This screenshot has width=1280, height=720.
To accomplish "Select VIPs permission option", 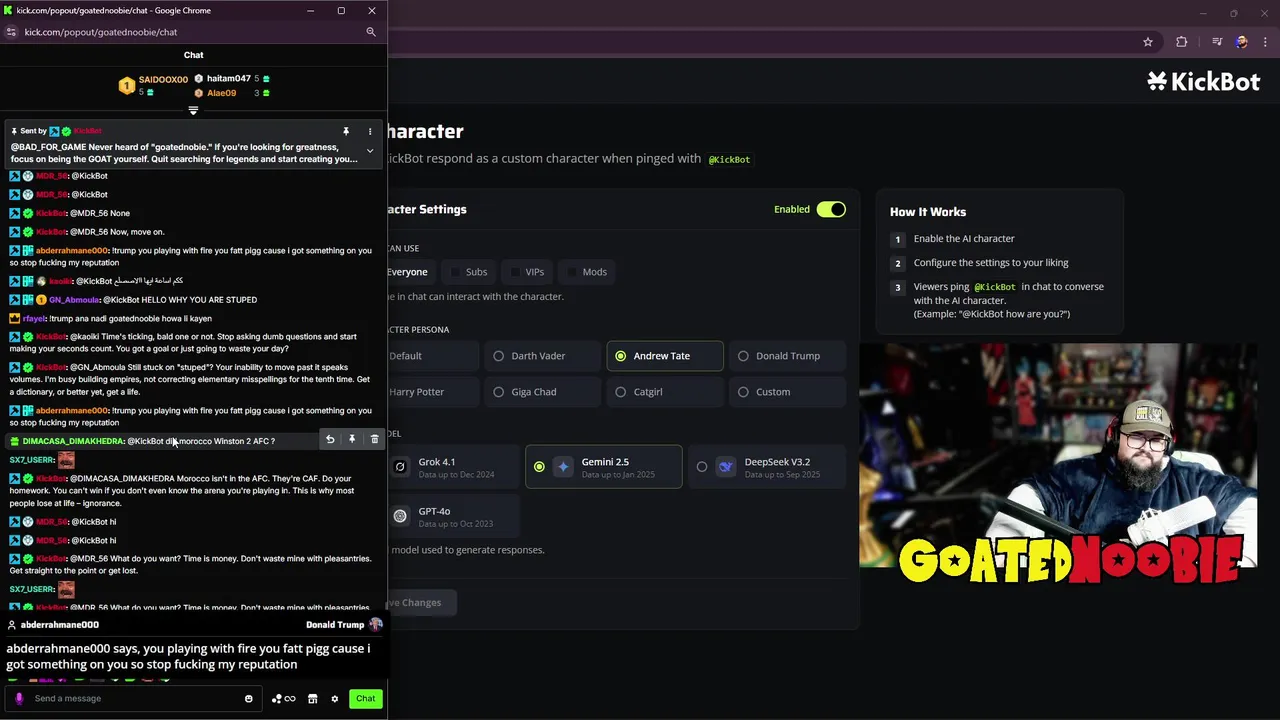I will pos(527,272).
